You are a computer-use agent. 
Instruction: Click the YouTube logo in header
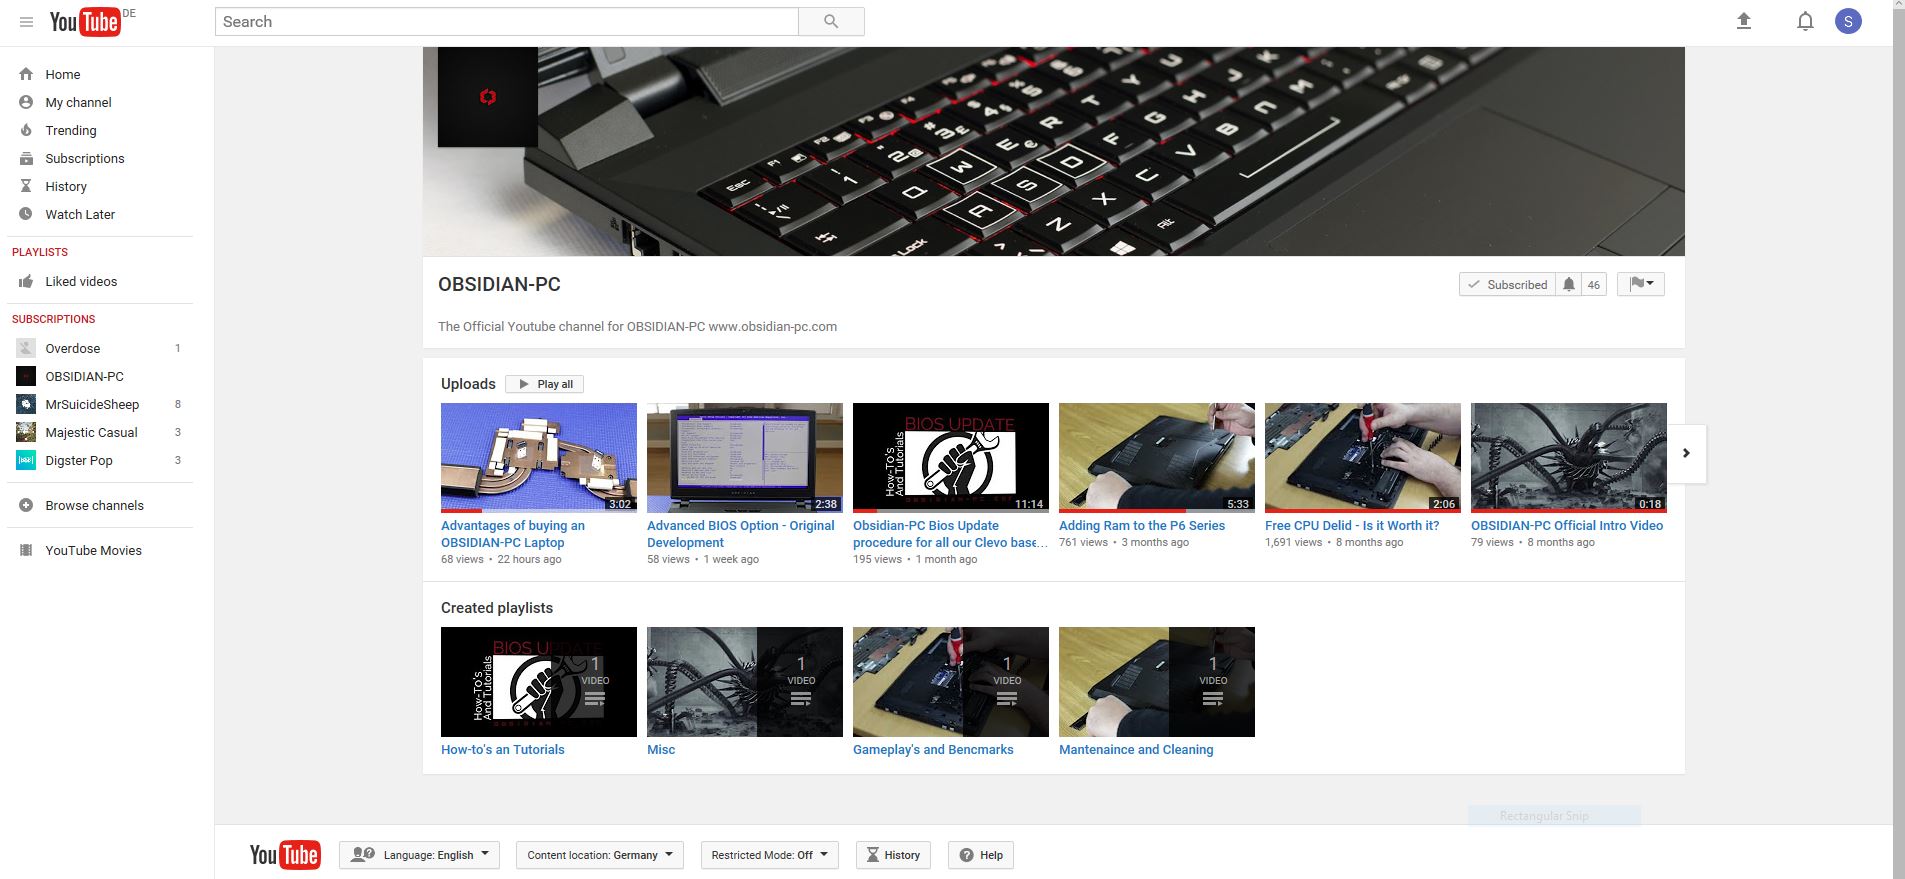pos(86,22)
